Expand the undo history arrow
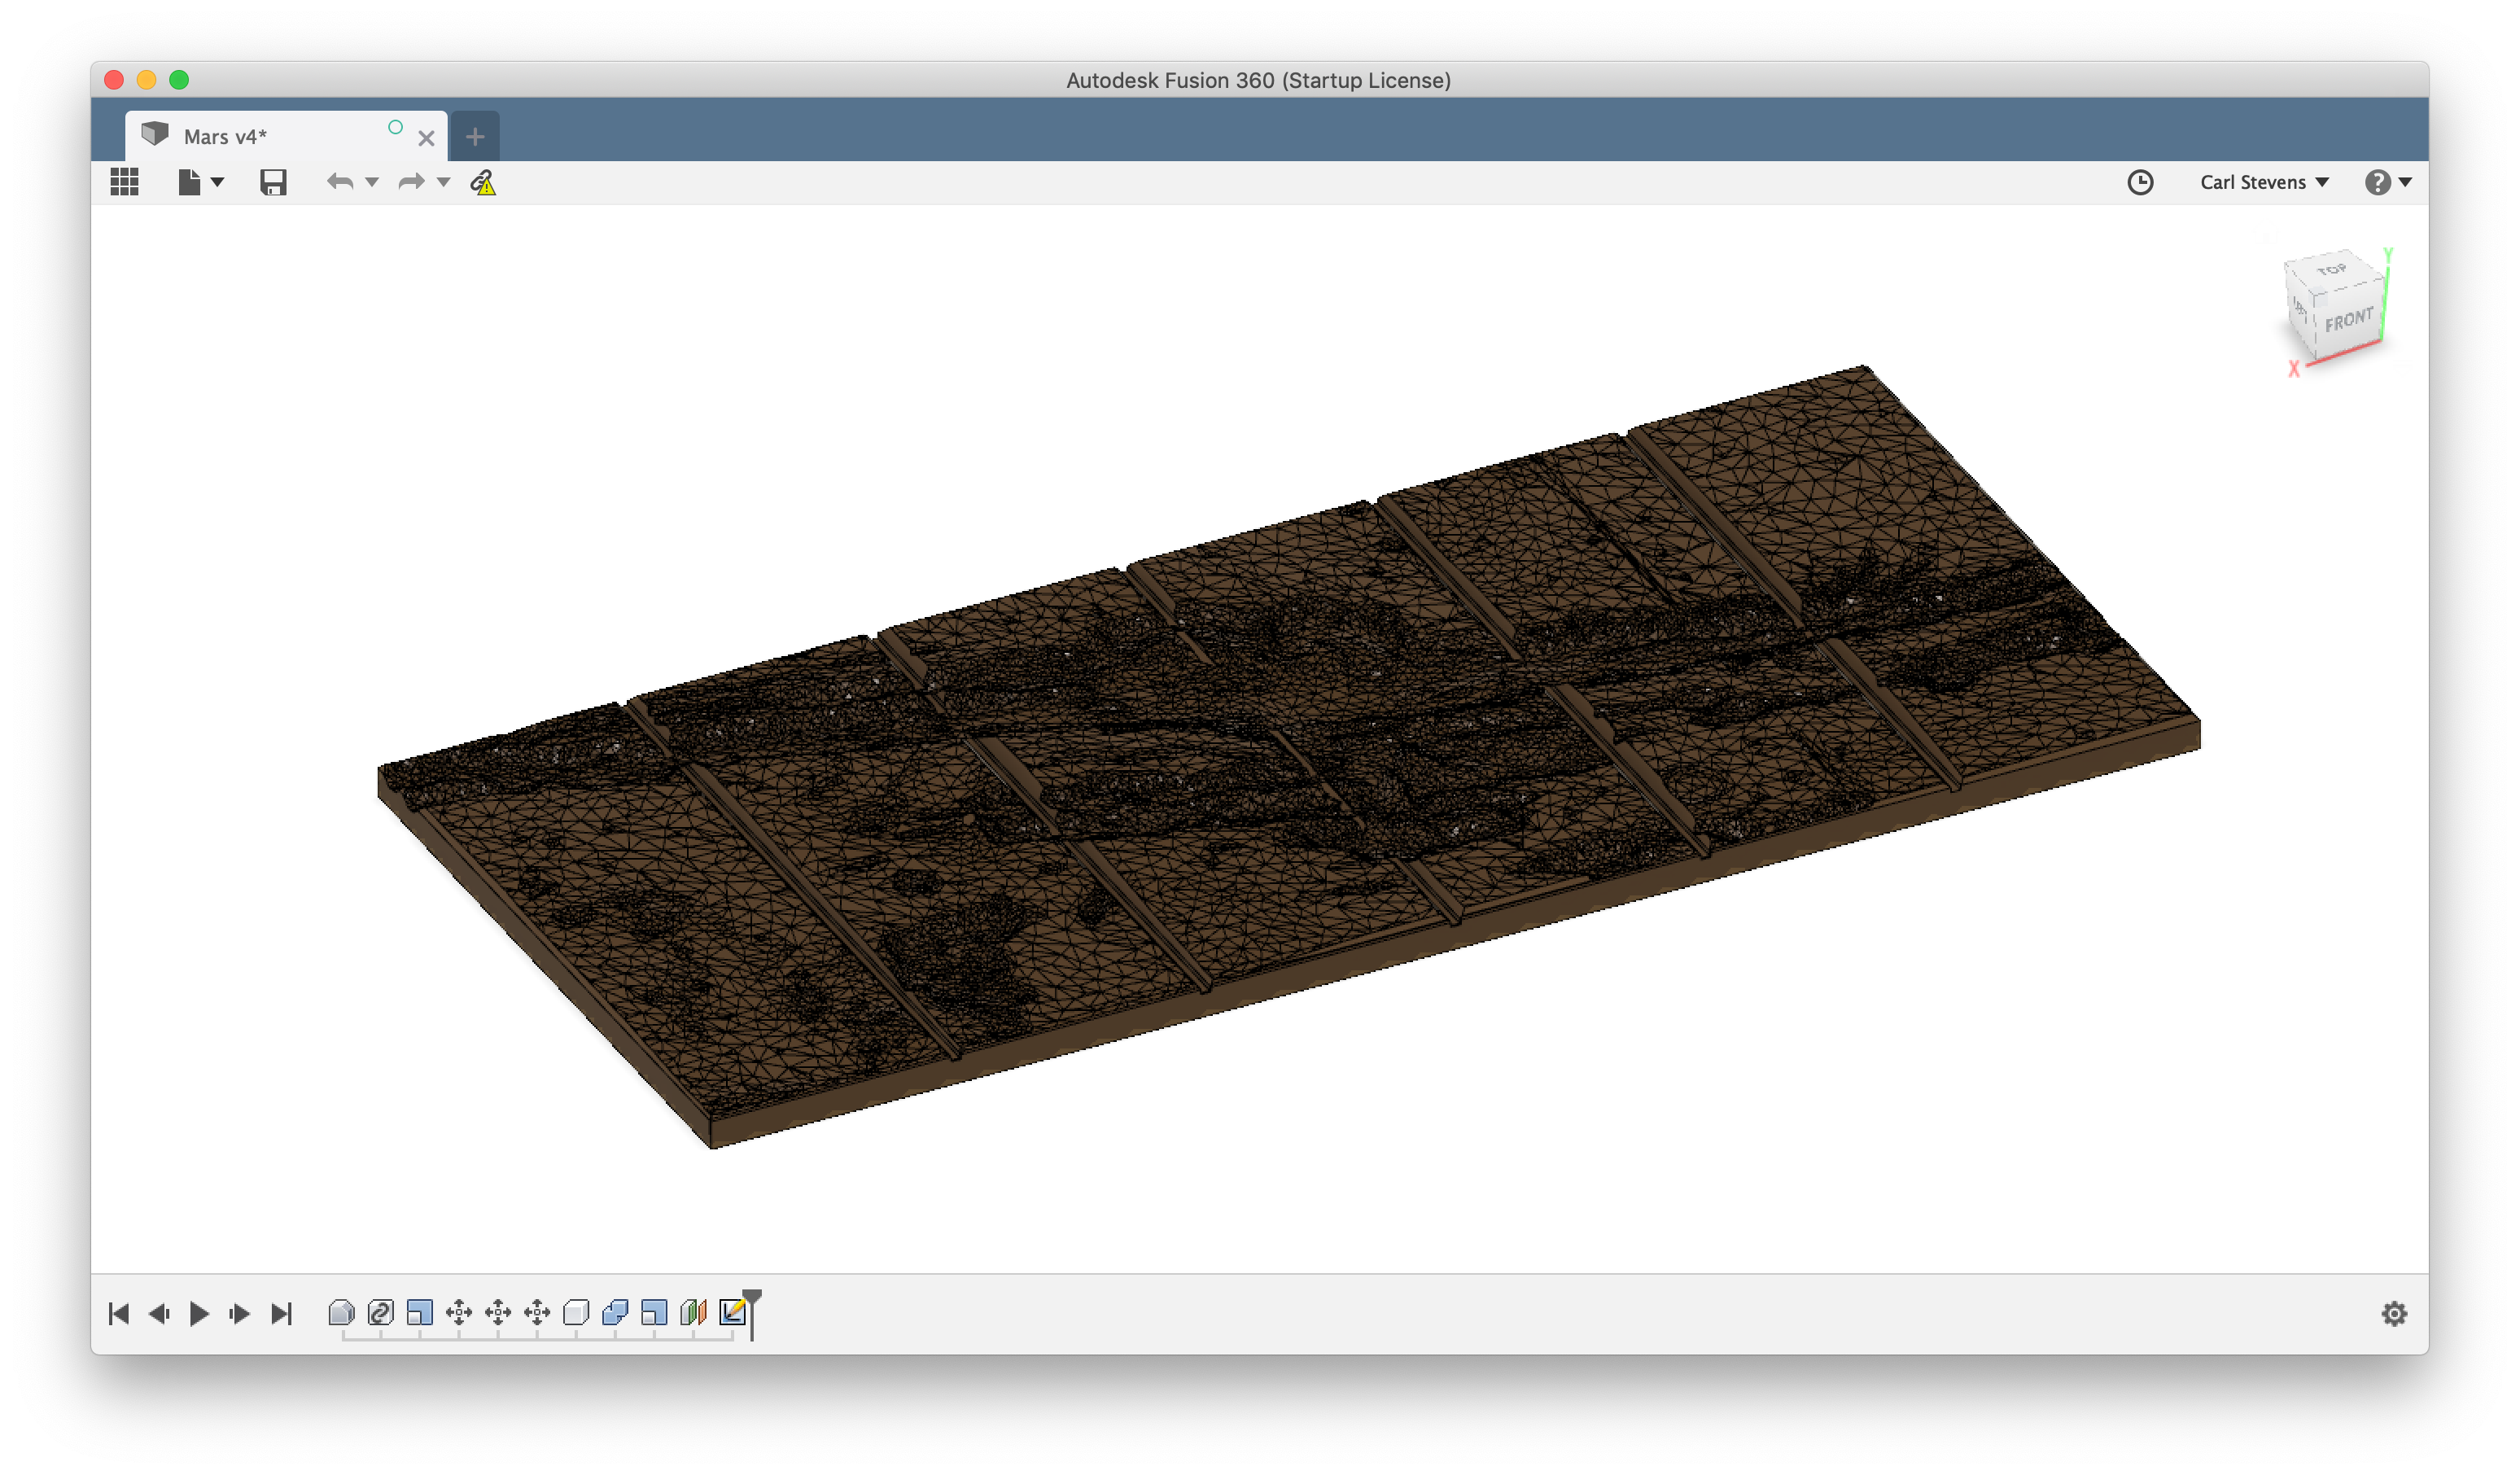Image resolution: width=2520 pixels, height=1475 pixels. point(372,182)
